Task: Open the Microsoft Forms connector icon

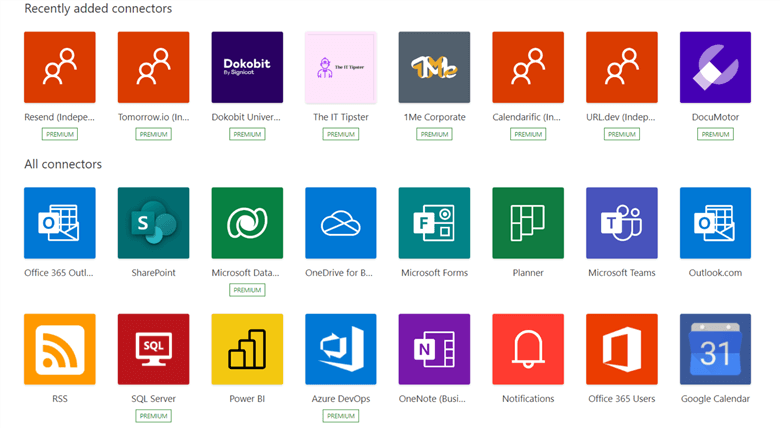Action: (434, 223)
